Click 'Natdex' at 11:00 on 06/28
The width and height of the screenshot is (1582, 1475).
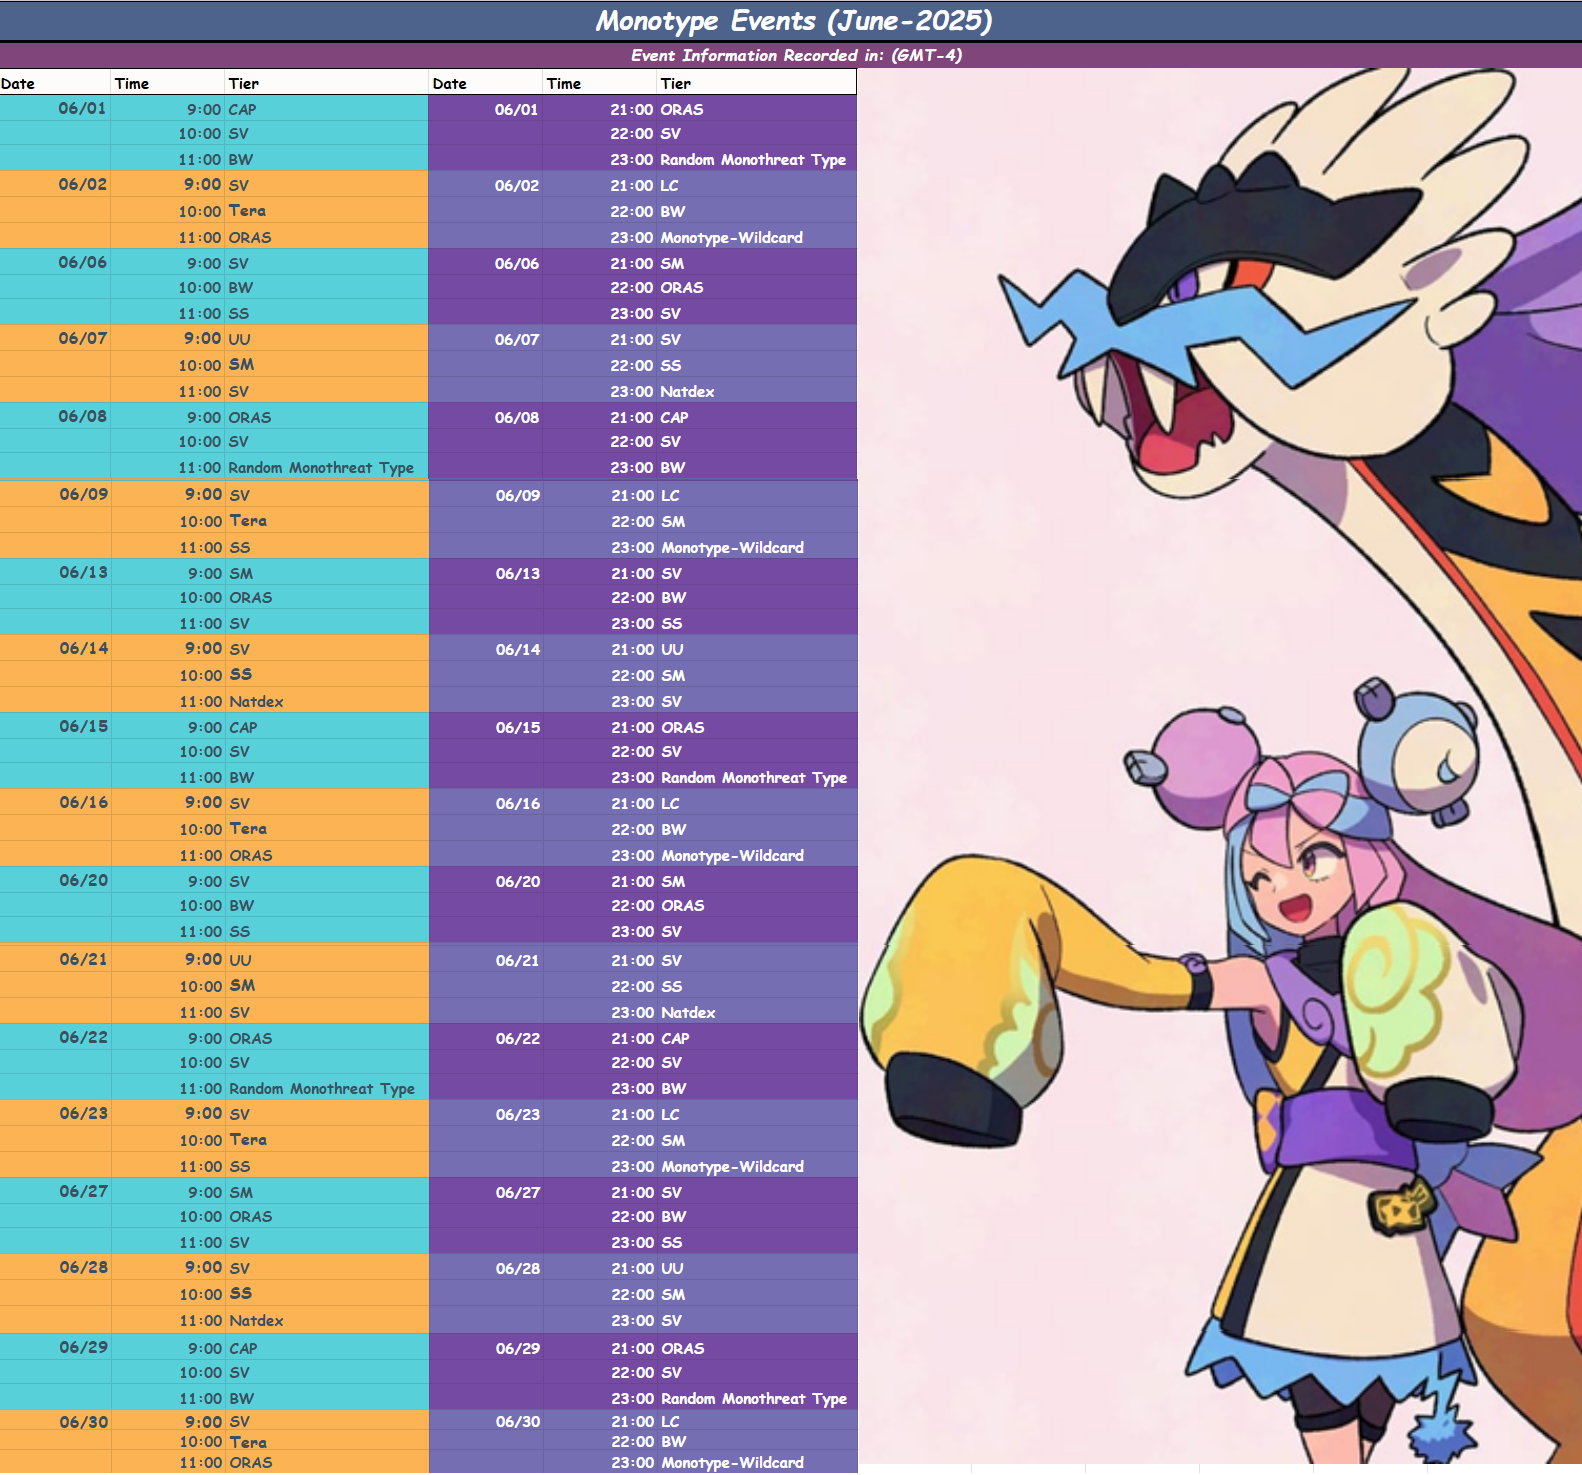(257, 1321)
